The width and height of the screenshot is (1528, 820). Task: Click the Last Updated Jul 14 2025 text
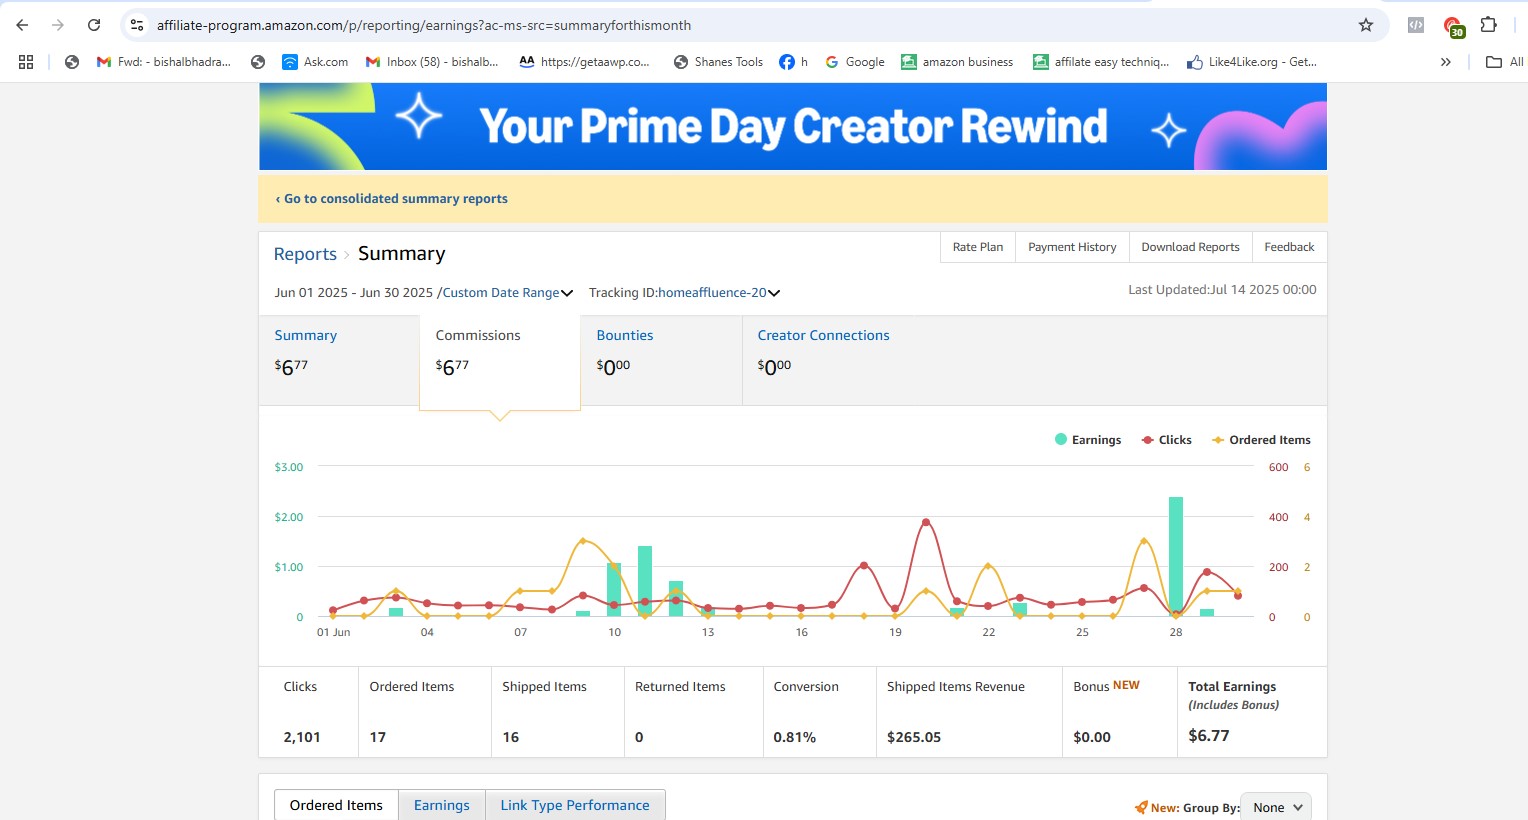pos(1222,290)
